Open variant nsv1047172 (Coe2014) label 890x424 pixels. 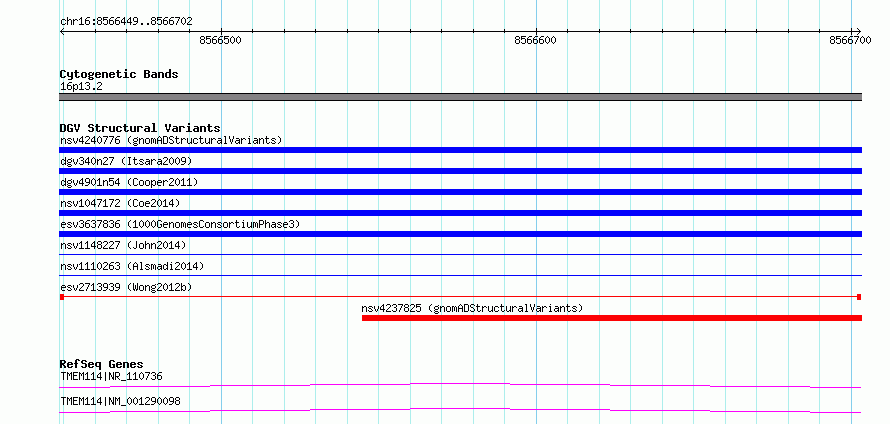[x=120, y=203]
